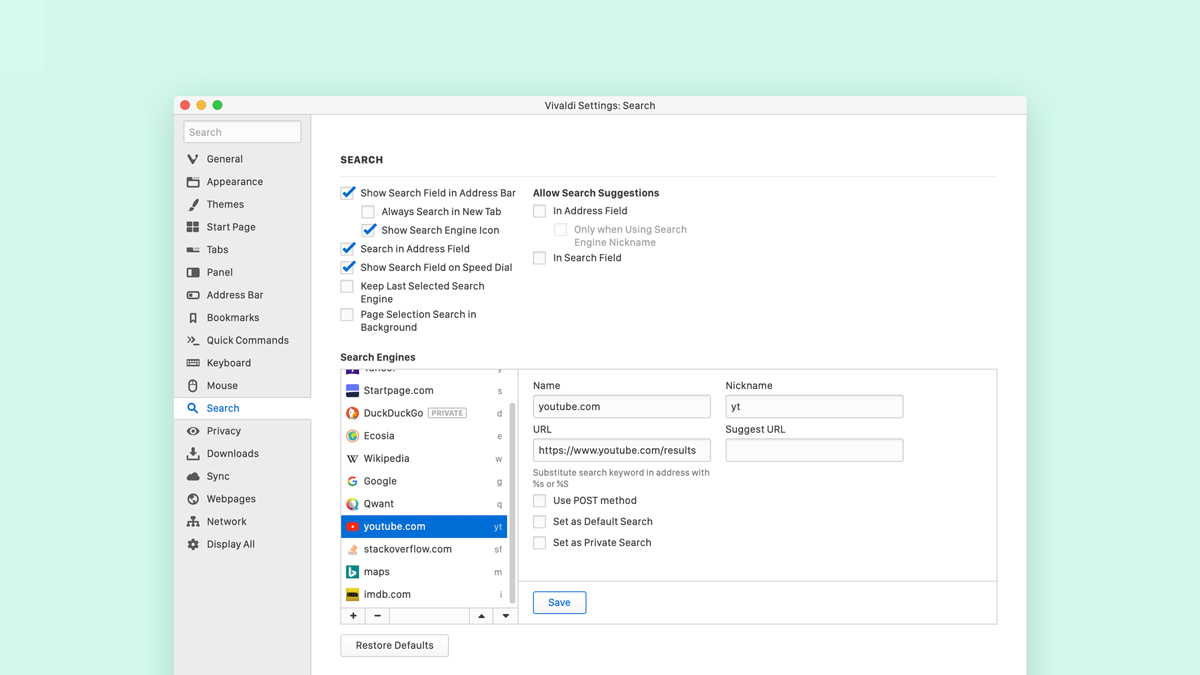Click the Webpages globe icon
1200x675 pixels.
click(193, 499)
